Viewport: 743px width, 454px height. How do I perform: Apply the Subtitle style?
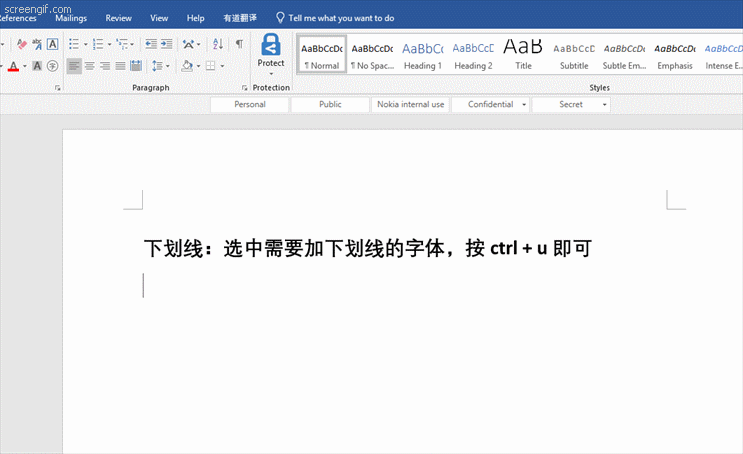click(x=574, y=54)
